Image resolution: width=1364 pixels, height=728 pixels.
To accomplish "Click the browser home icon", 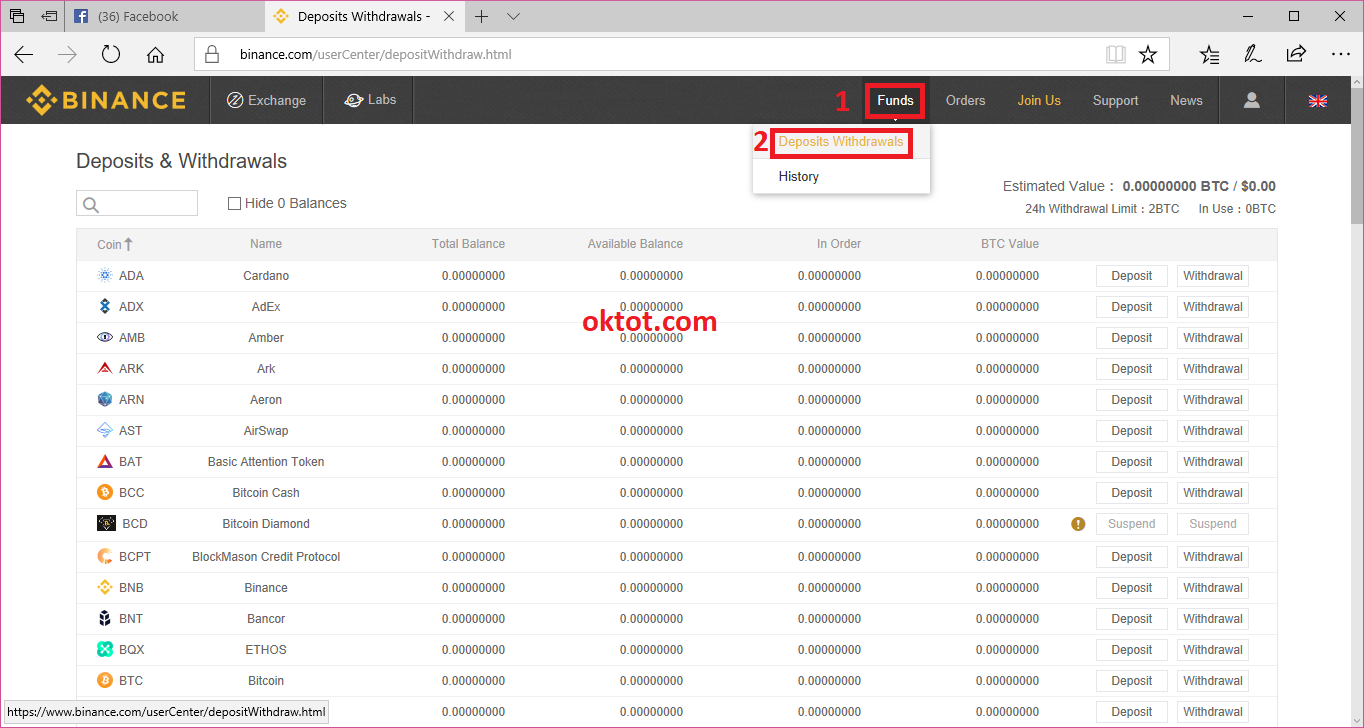I will [155, 55].
